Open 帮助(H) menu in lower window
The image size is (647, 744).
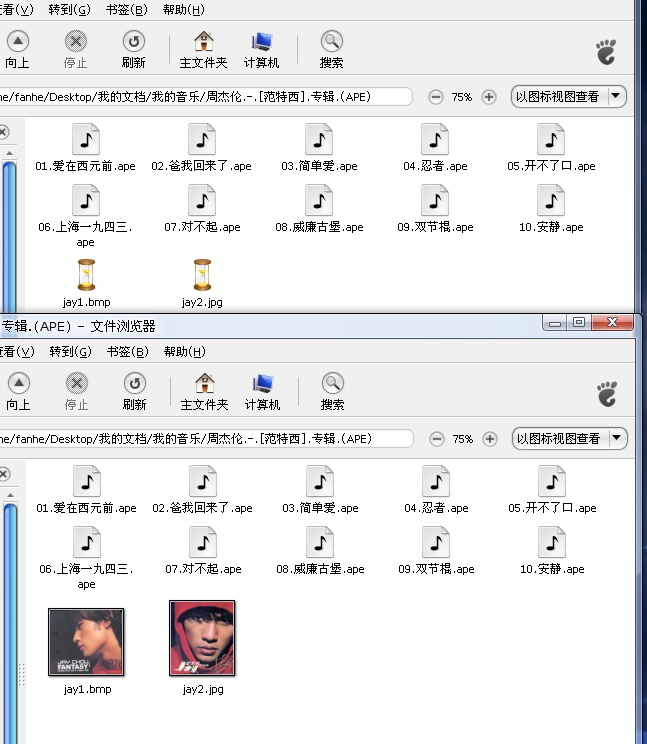[x=185, y=352]
